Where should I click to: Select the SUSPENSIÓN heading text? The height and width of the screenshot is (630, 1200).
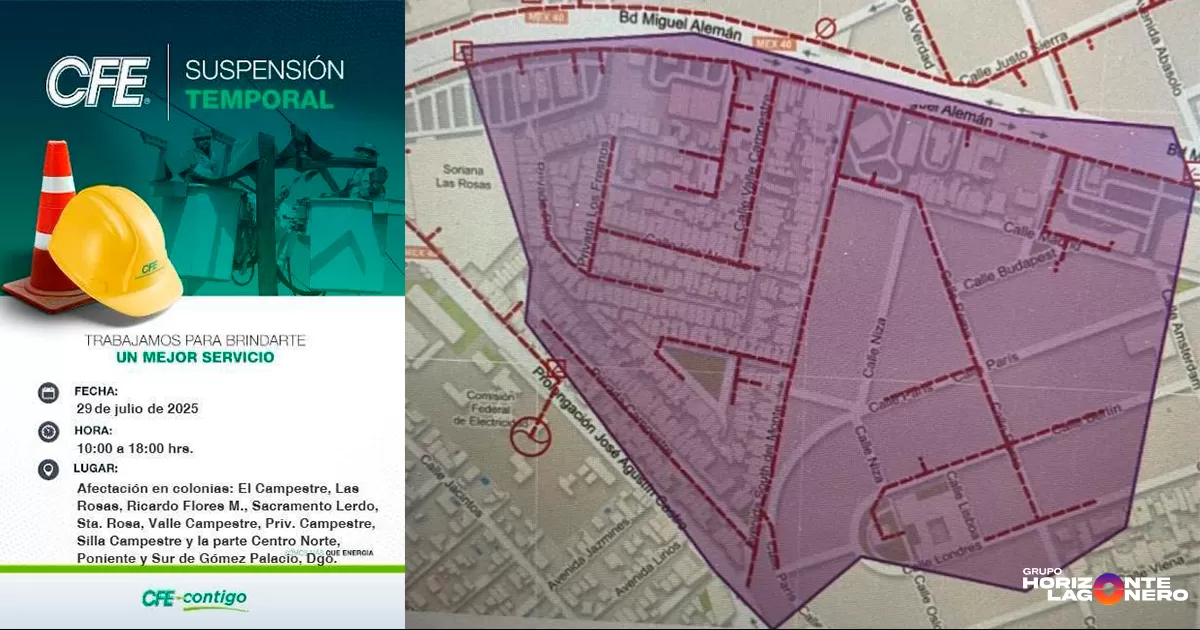265,70
